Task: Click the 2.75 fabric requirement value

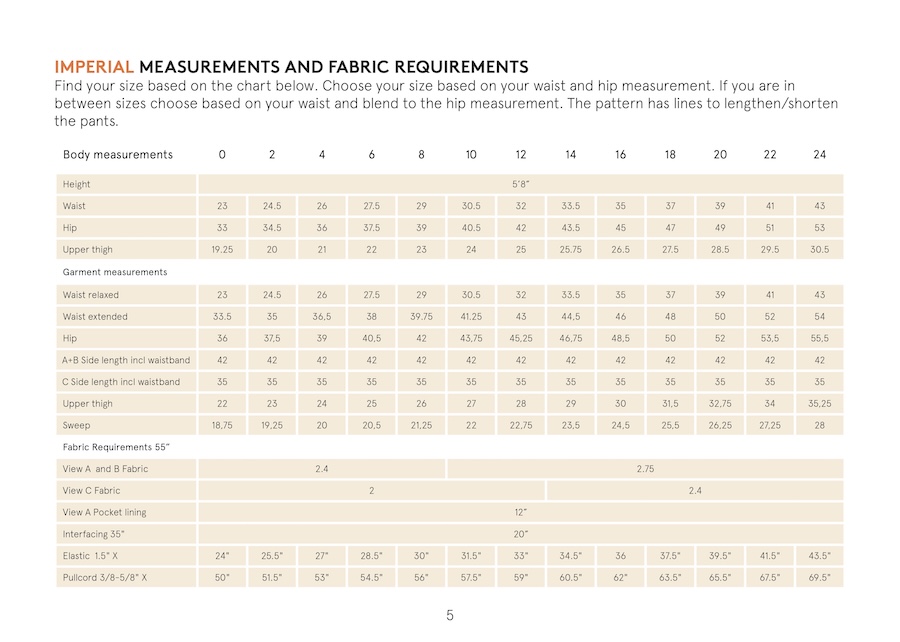Action: (645, 469)
